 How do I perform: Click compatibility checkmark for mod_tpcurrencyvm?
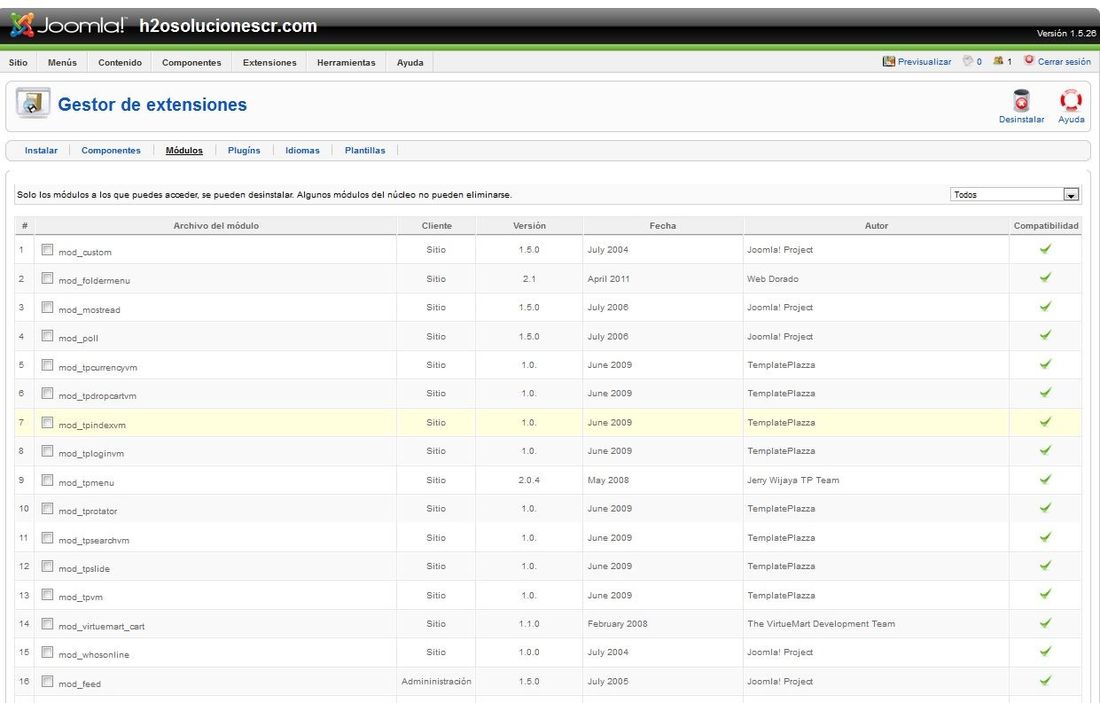[x=1045, y=363]
